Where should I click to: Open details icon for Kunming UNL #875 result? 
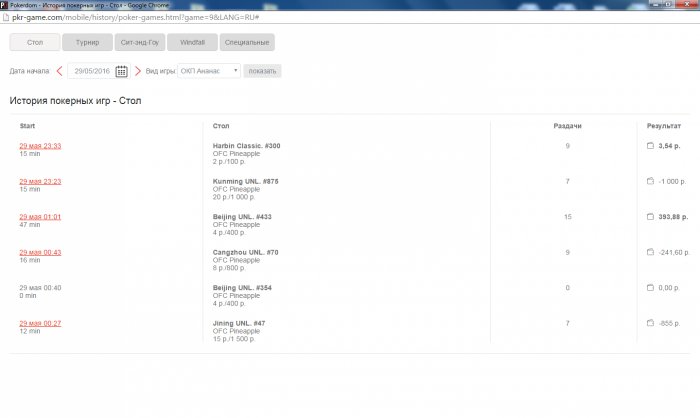650,181
